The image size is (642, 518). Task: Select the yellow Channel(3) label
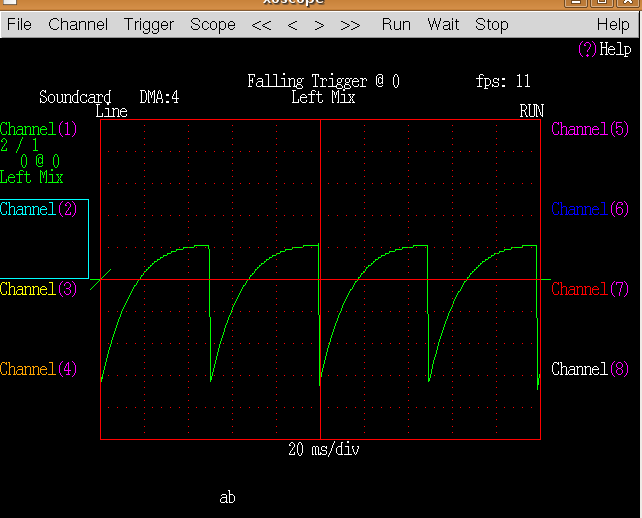[39, 289]
